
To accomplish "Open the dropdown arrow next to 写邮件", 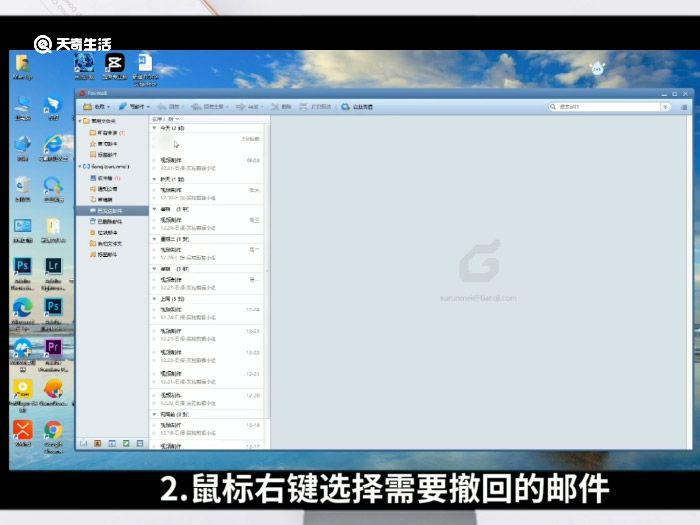I will click(148, 107).
